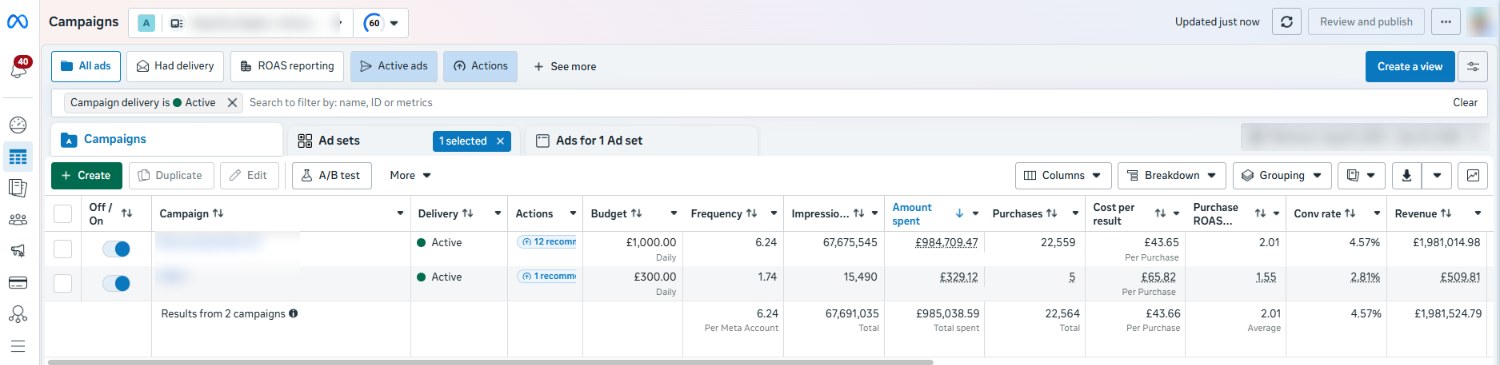The height and width of the screenshot is (365, 1500).
Task: Toggle off the £300.00 budget campaign
Action: point(116,283)
